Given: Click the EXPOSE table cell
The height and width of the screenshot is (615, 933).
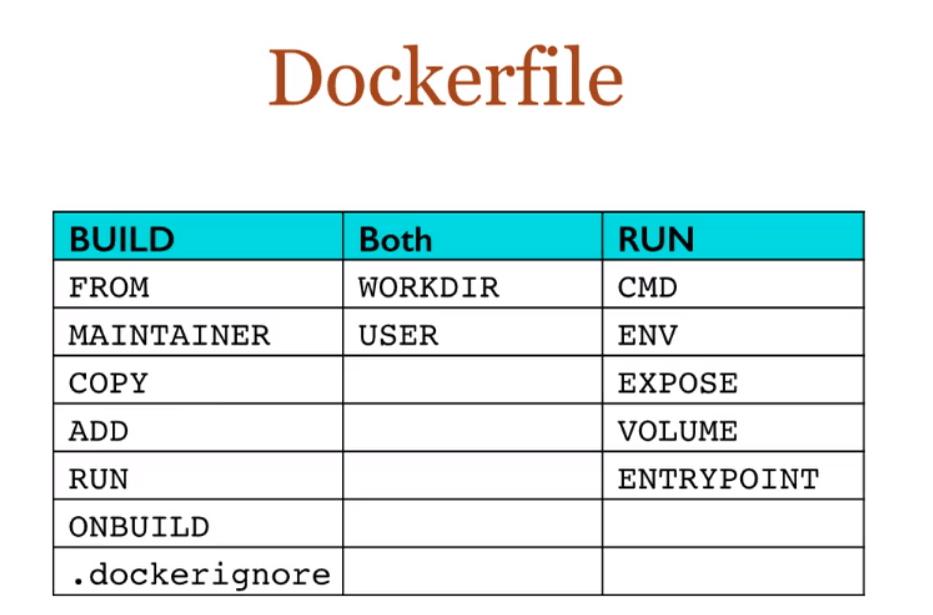Looking at the screenshot, I should [x=733, y=380].
